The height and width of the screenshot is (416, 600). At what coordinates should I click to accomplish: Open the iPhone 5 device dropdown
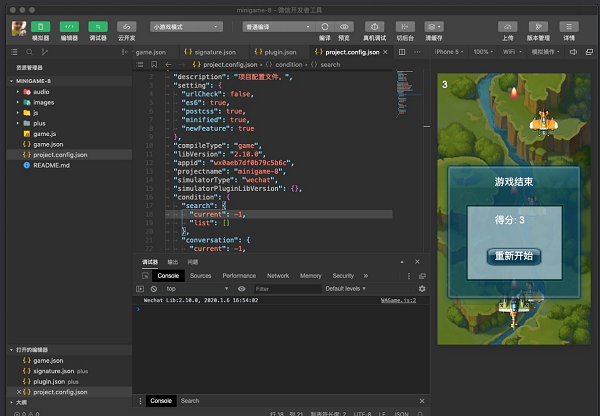448,52
